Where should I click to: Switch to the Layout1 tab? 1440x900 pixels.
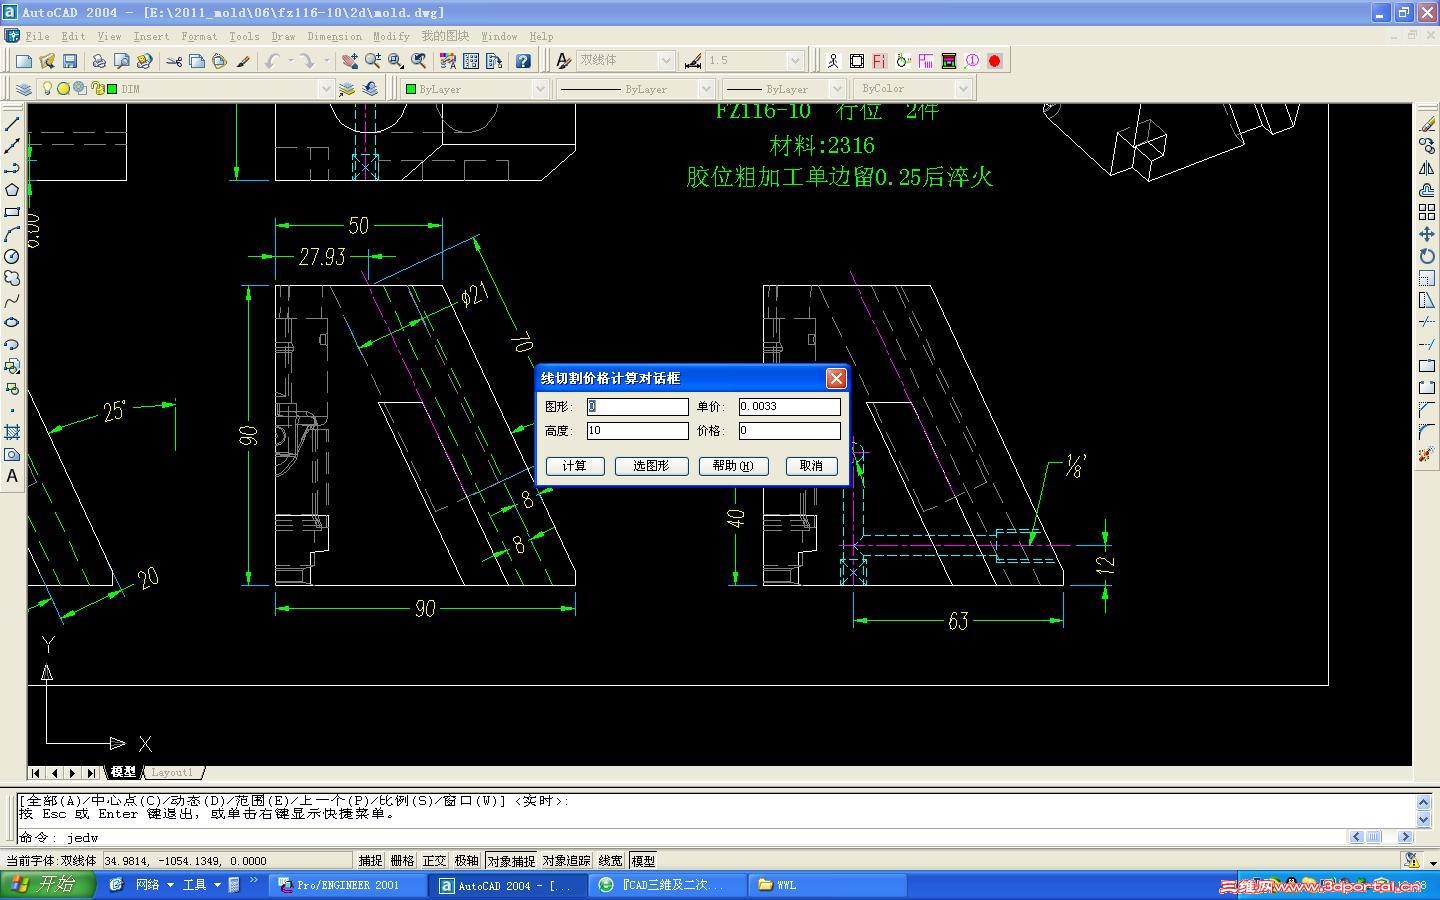[172, 772]
